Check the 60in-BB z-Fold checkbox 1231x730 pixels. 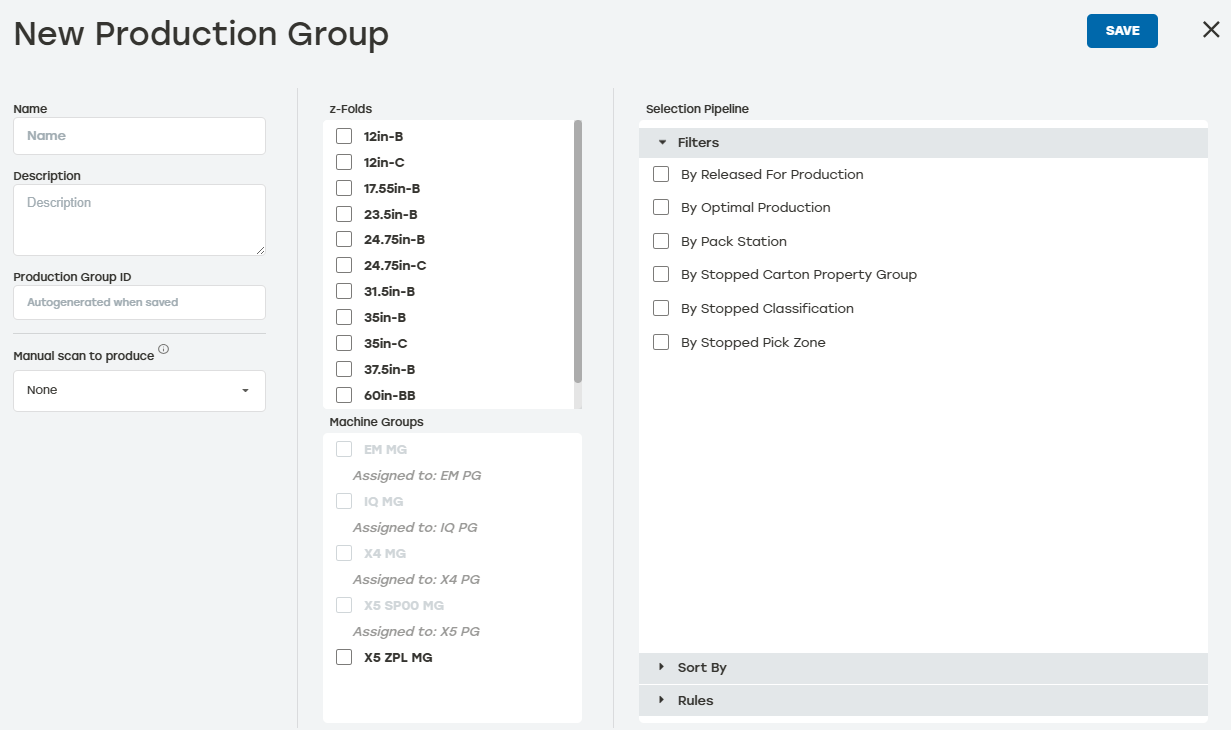click(x=344, y=395)
